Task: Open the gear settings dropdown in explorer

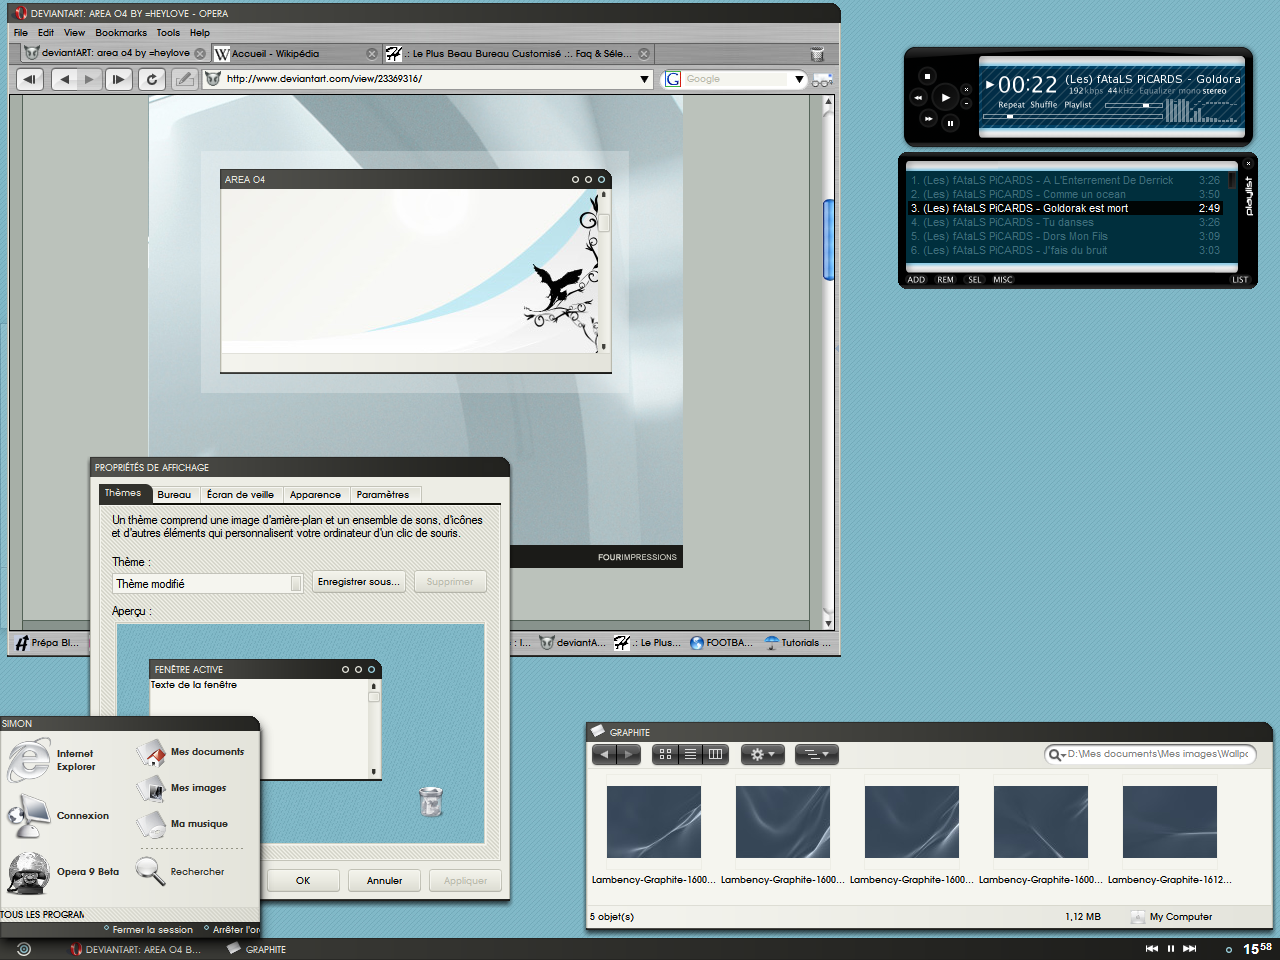Action: (x=762, y=755)
